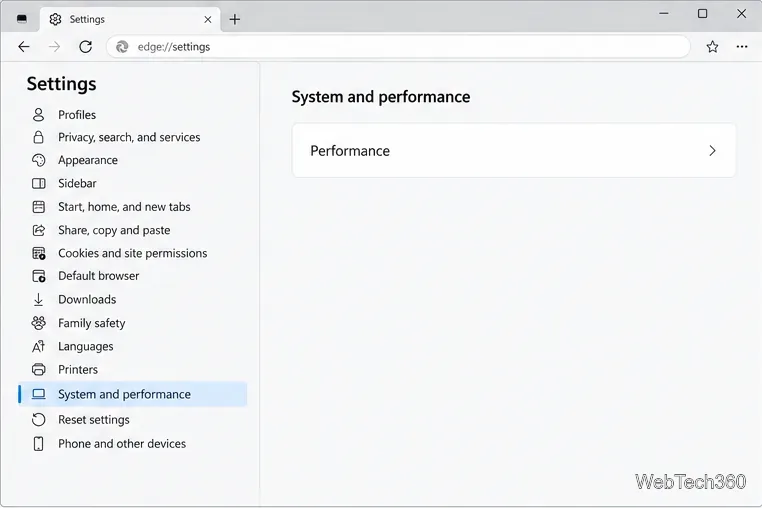The height and width of the screenshot is (508, 762).
Task: Click the Downloads arrow icon
Action: [38, 299]
